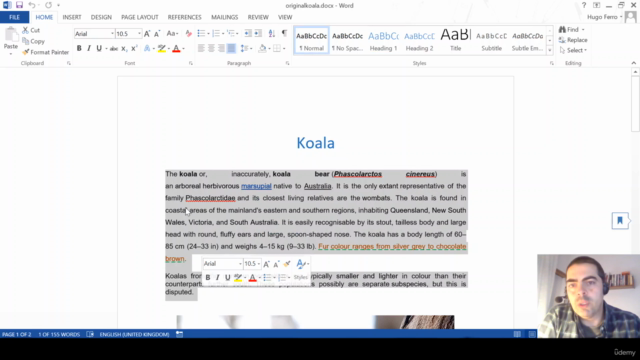Increase paragraph indent
Screen dimensions: 640x360
258,34
